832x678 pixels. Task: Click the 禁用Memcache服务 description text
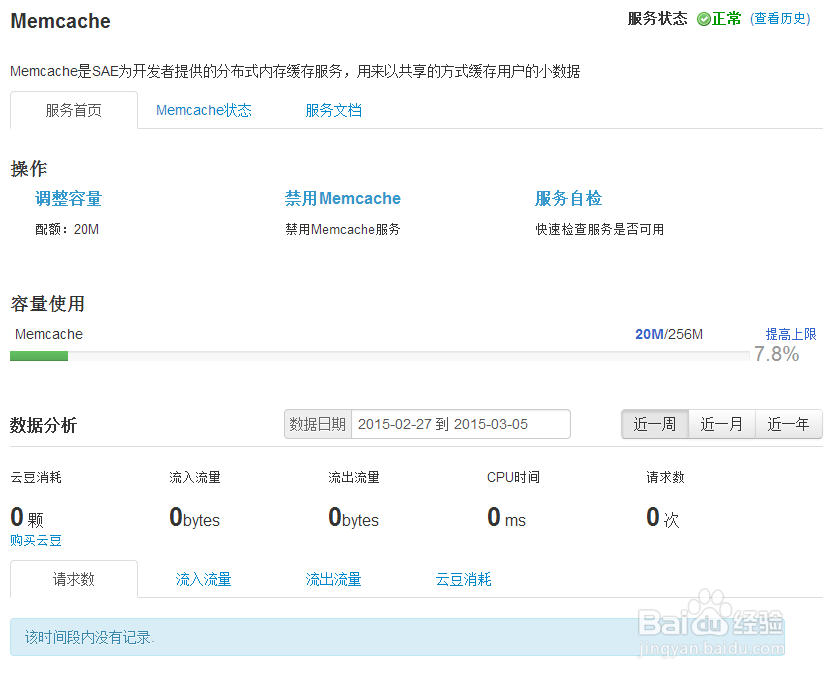(x=343, y=229)
